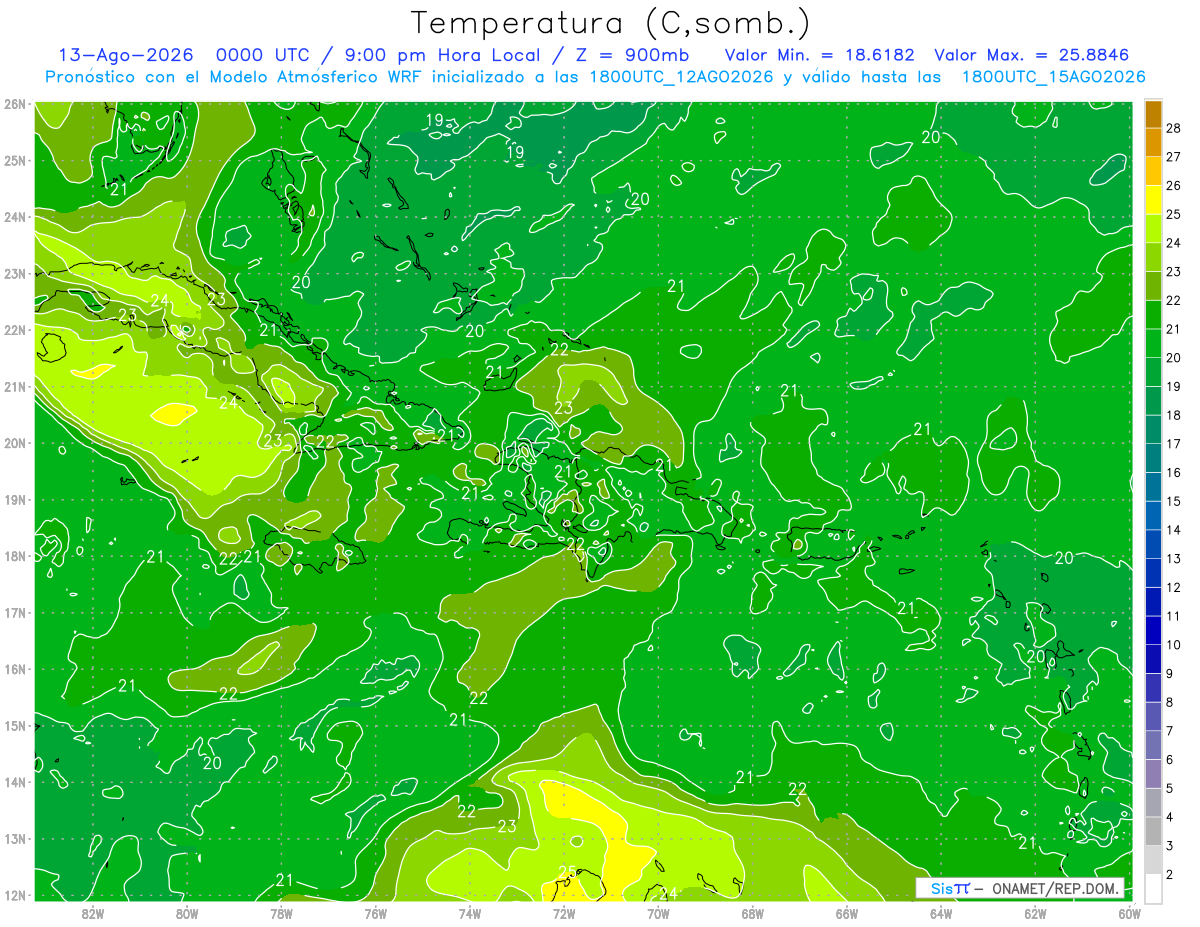Click the legend value 26
This screenshot has height=927, width=1200.
1173,185
